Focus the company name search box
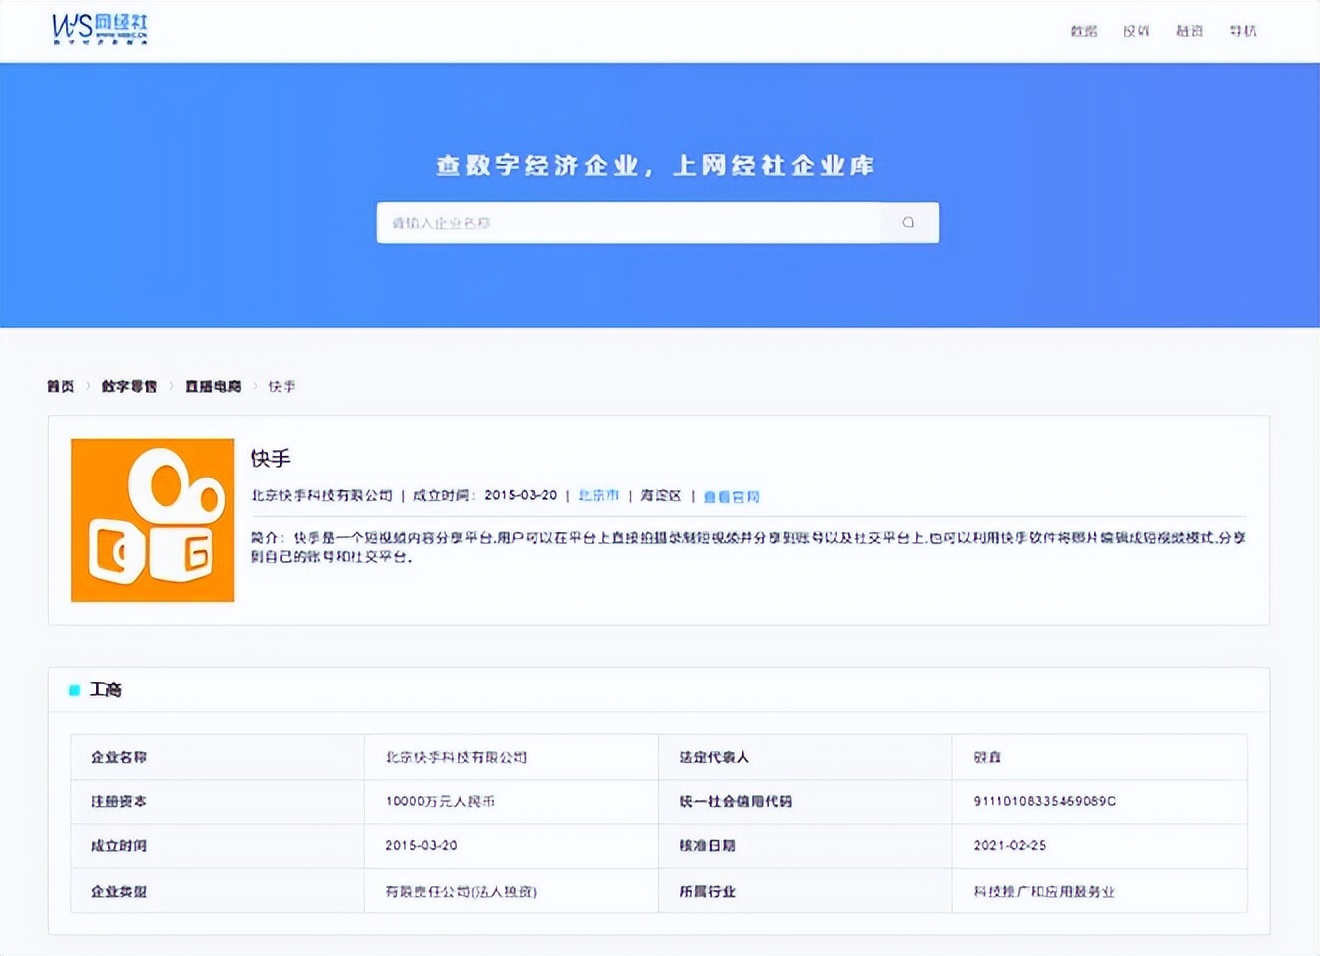 pyautogui.click(x=630, y=223)
